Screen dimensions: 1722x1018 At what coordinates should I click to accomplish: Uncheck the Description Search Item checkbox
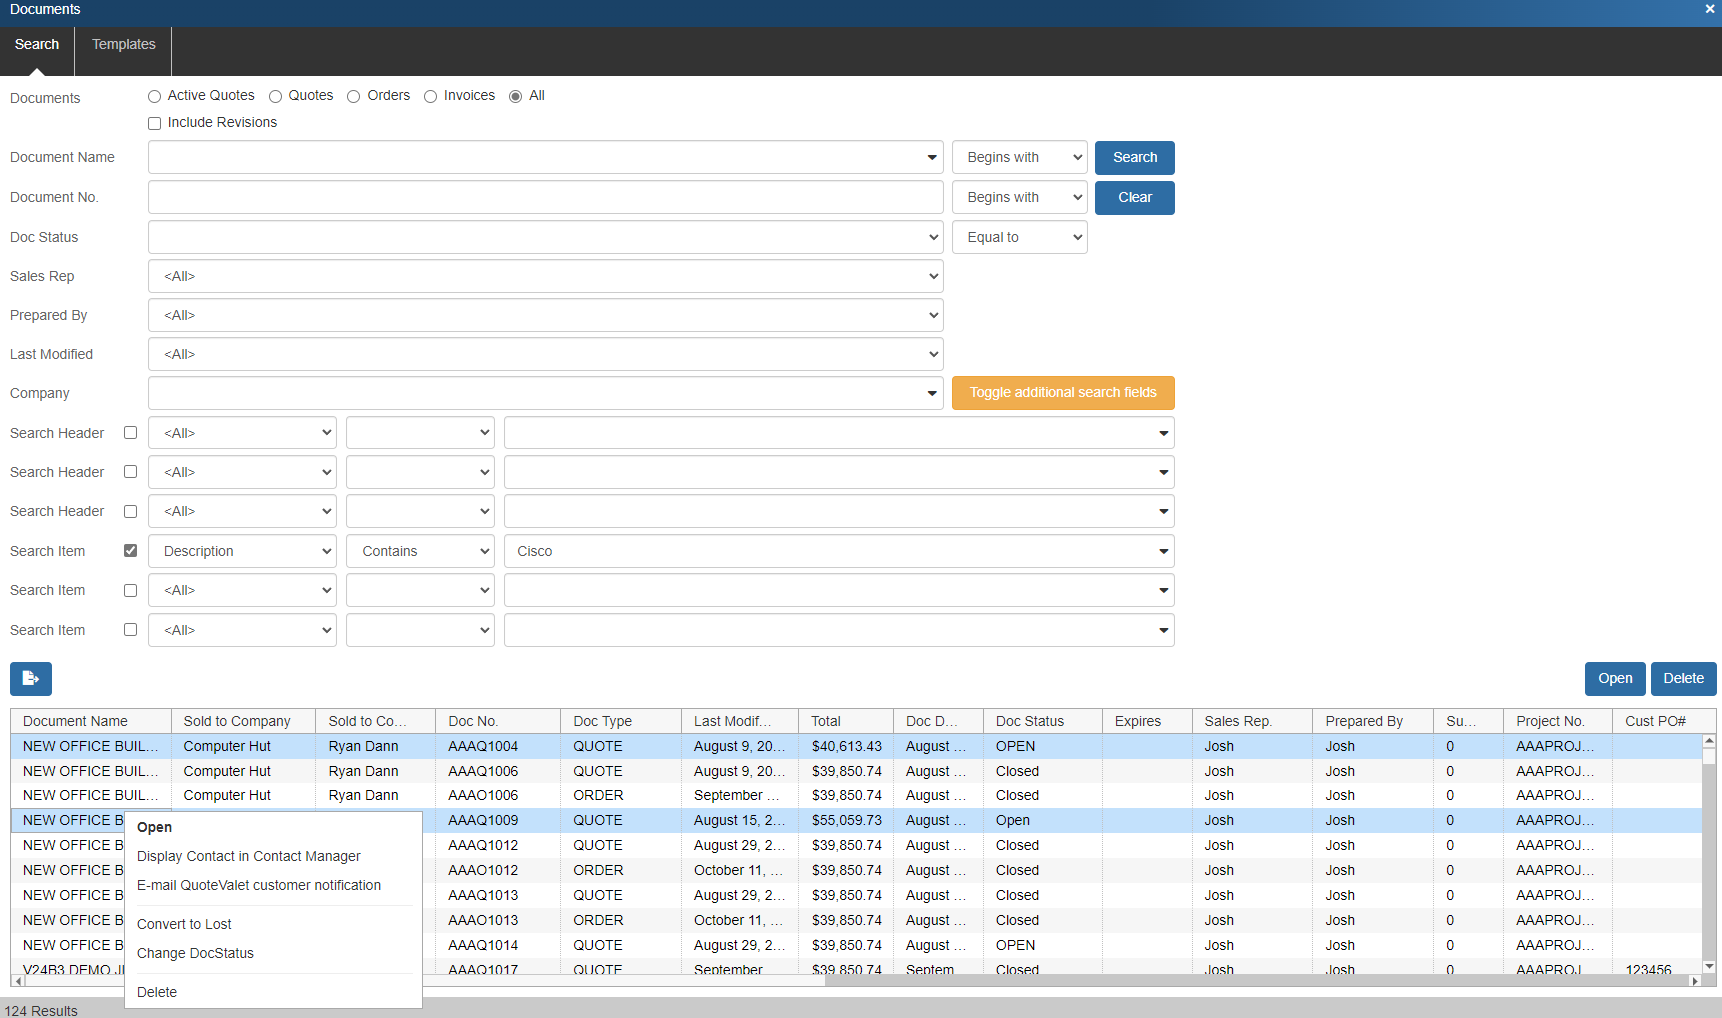130,551
